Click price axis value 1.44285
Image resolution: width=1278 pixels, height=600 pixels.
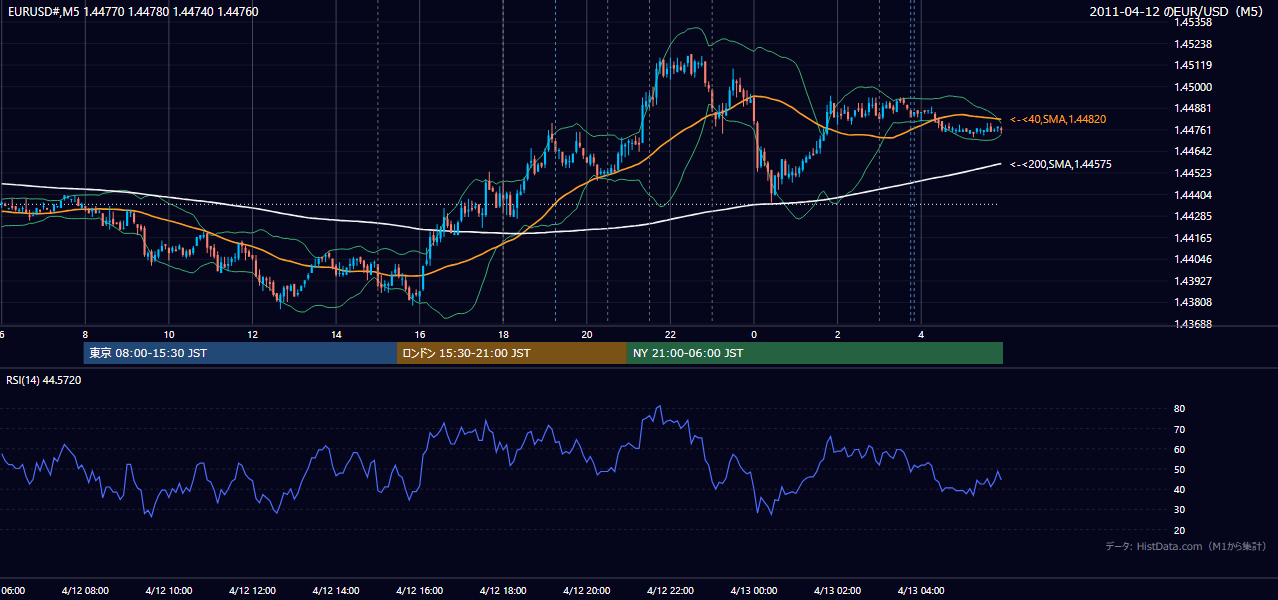click(x=1193, y=216)
